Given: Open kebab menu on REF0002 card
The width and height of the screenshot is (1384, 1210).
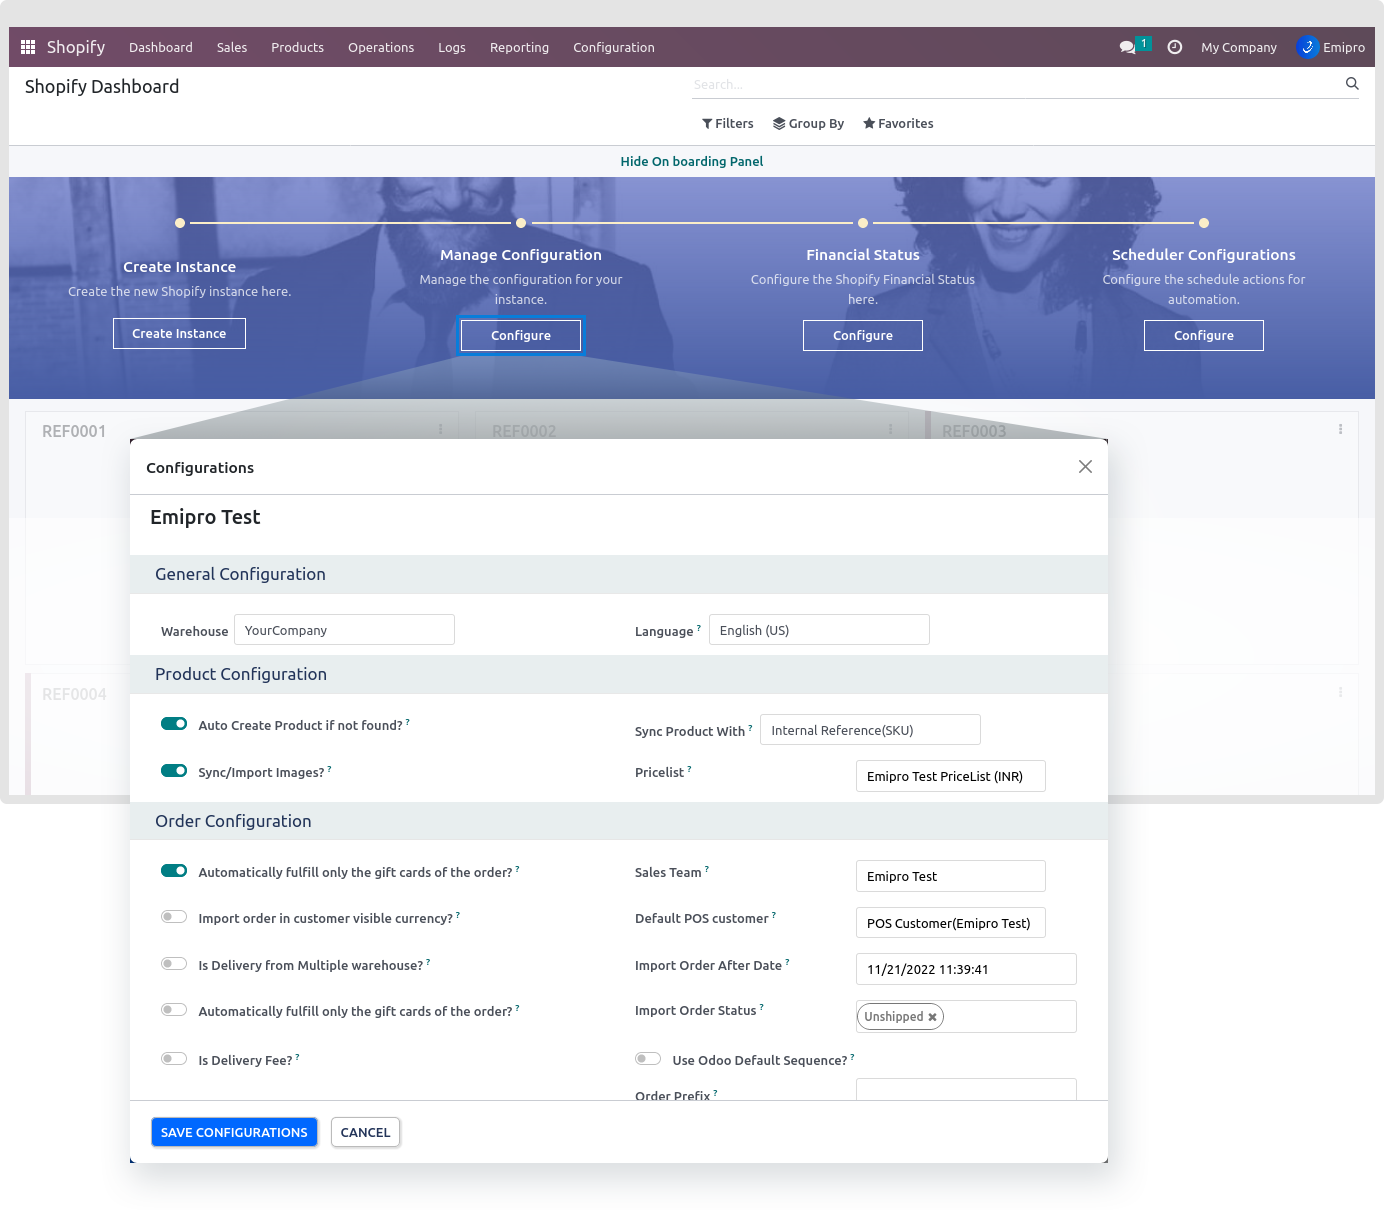Looking at the screenshot, I should (890, 429).
